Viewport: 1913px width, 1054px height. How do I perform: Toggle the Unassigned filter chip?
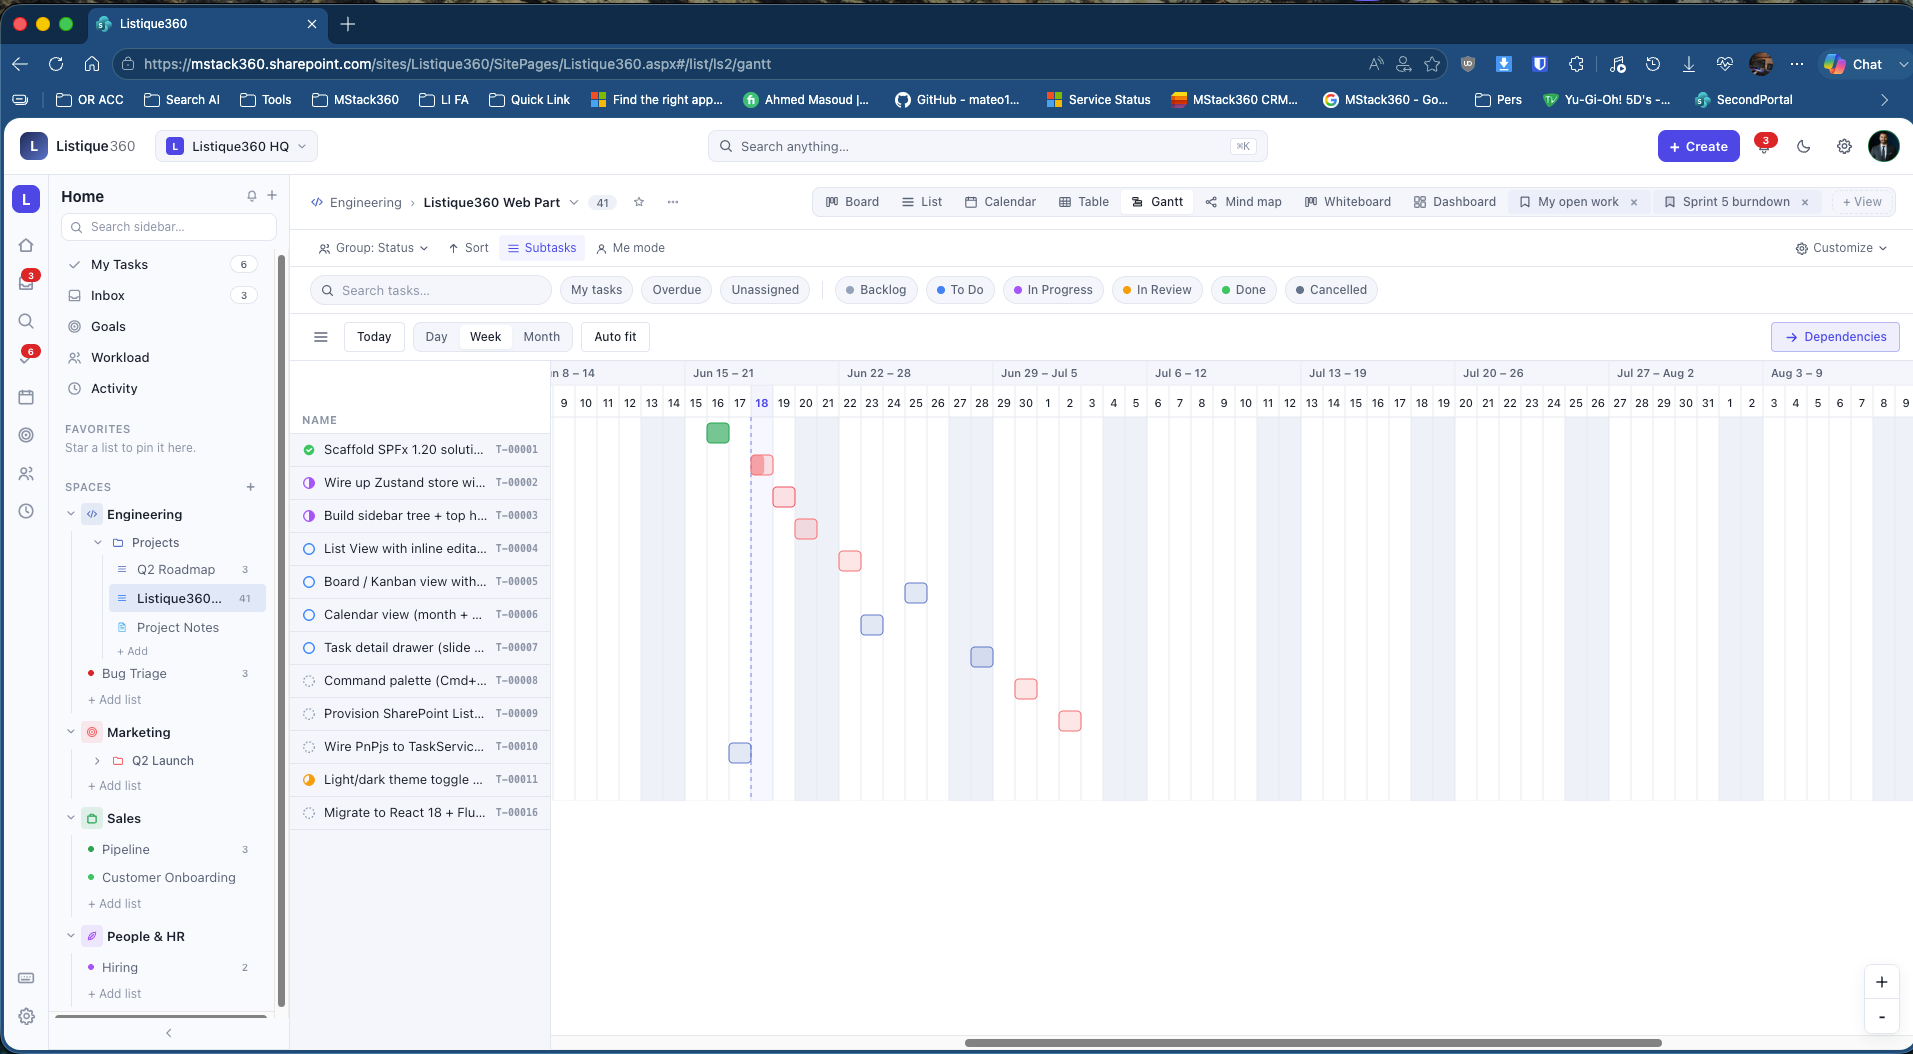(x=765, y=290)
